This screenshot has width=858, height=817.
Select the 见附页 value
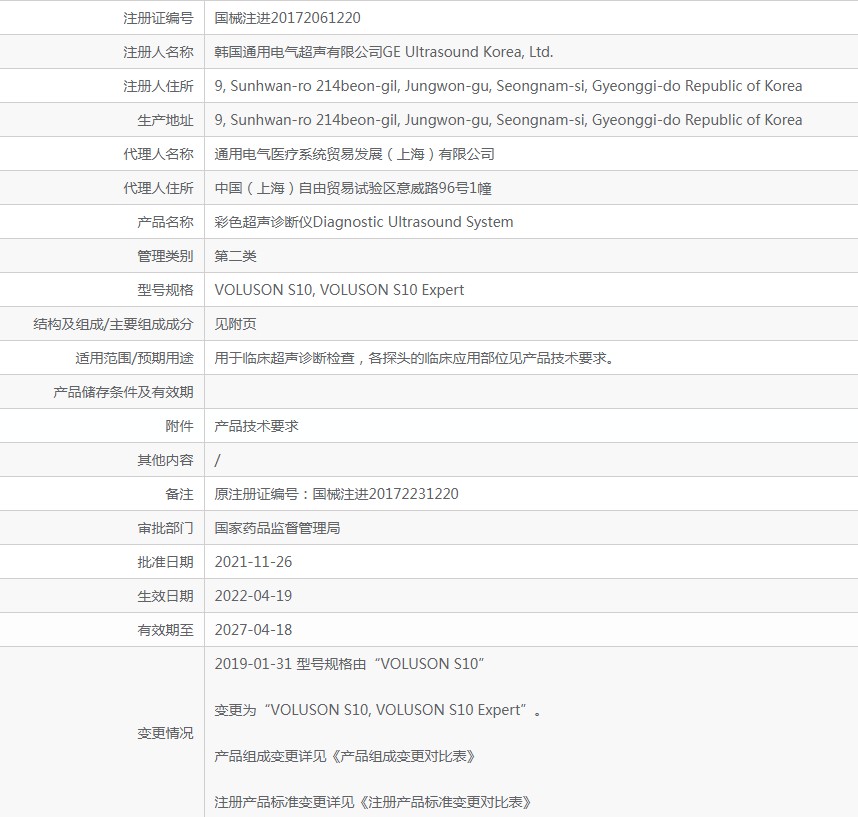pyautogui.click(x=235, y=324)
